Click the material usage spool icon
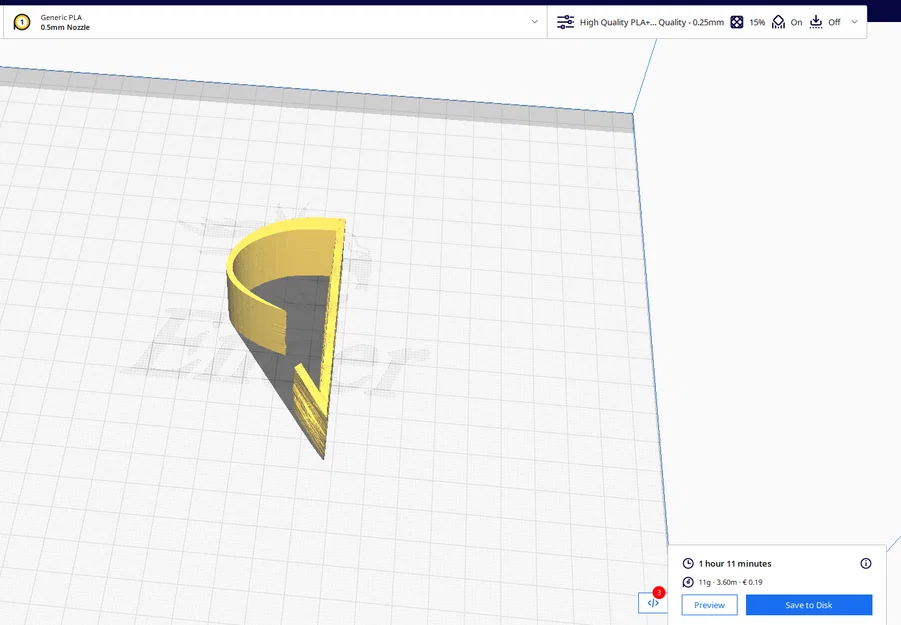This screenshot has width=901, height=625. 688,582
